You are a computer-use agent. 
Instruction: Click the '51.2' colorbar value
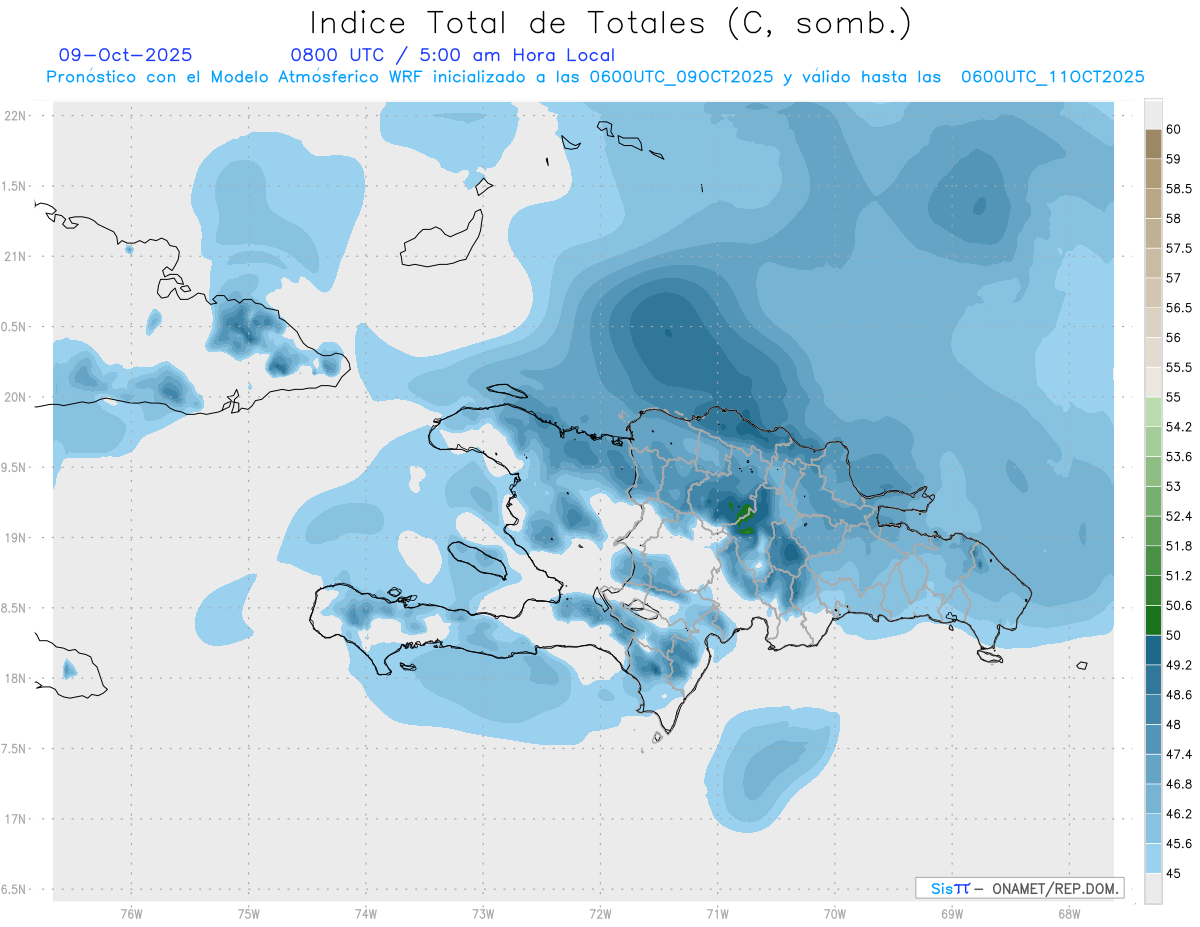(x=1180, y=576)
